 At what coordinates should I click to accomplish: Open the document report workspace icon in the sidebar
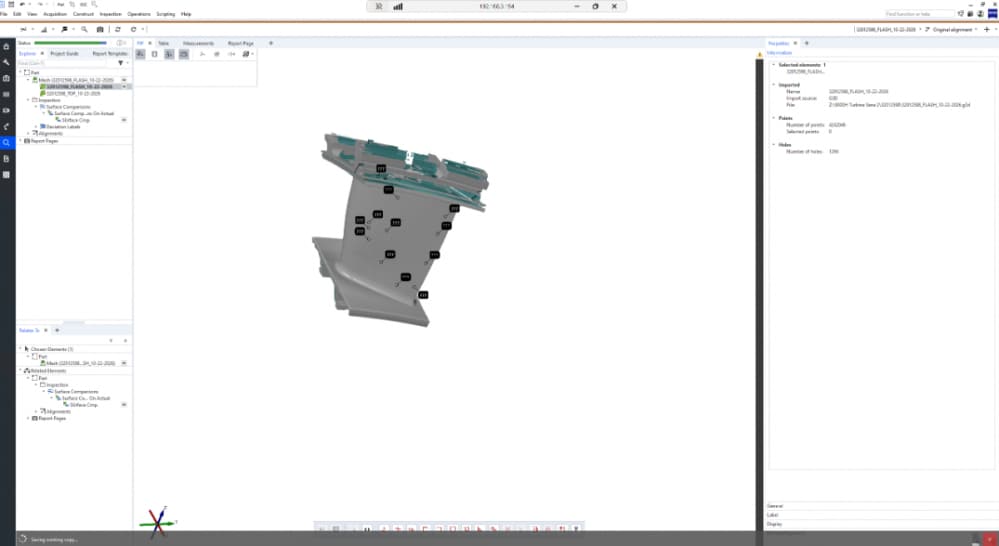(6, 159)
